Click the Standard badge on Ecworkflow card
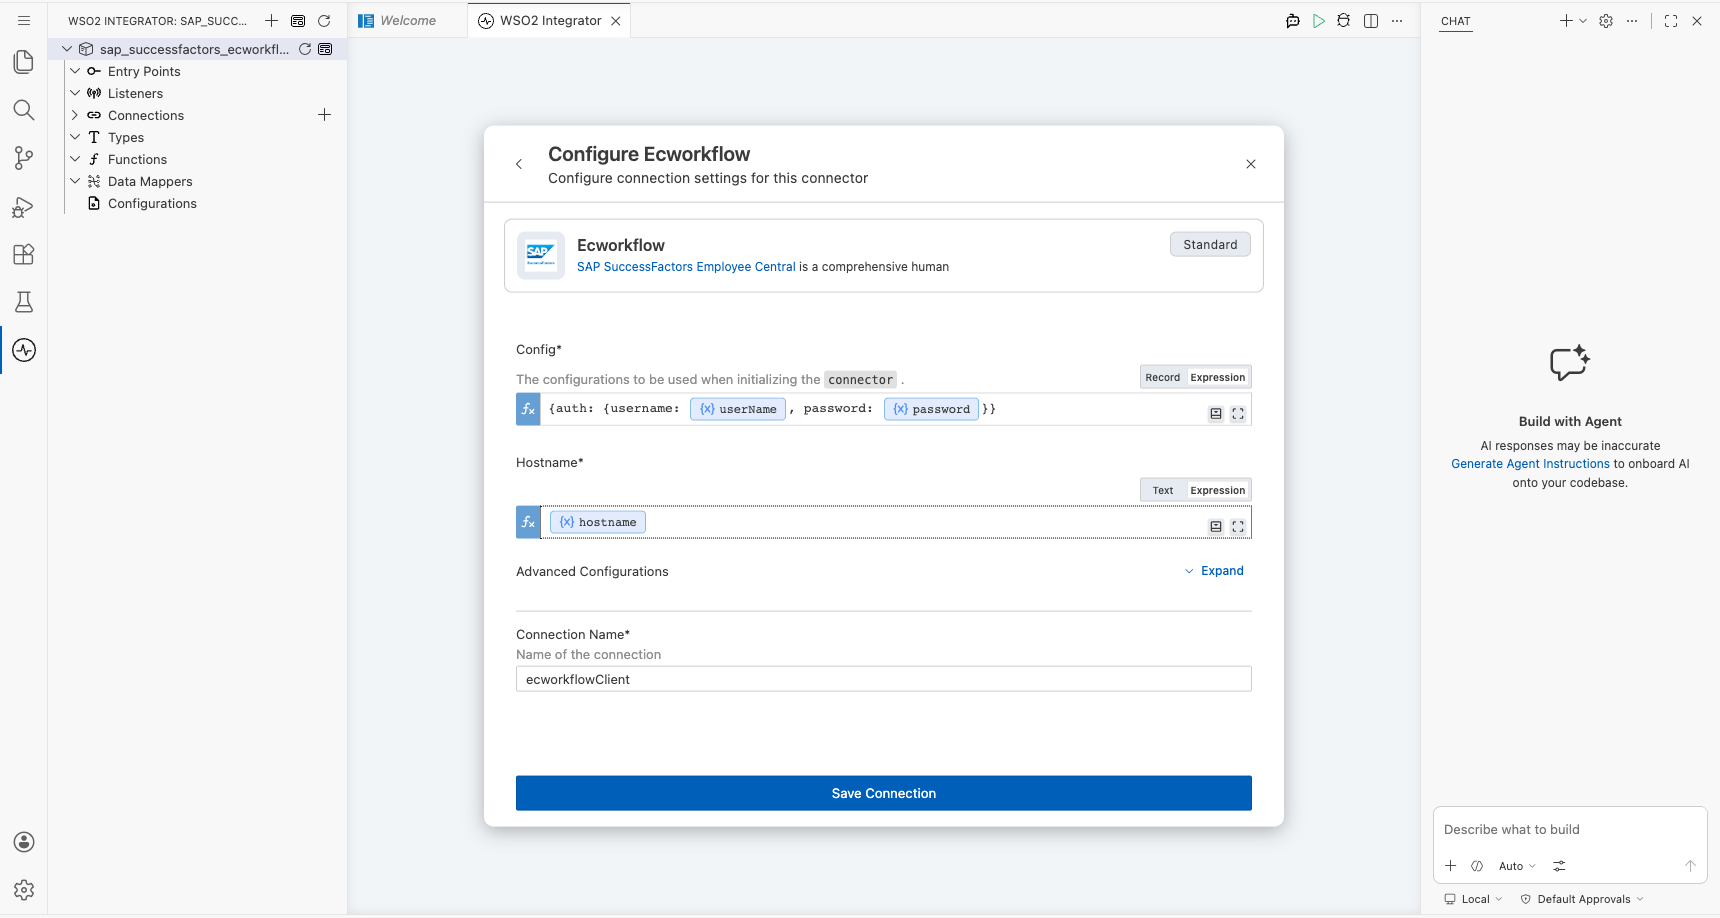1720x918 pixels. pos(1210,245)
